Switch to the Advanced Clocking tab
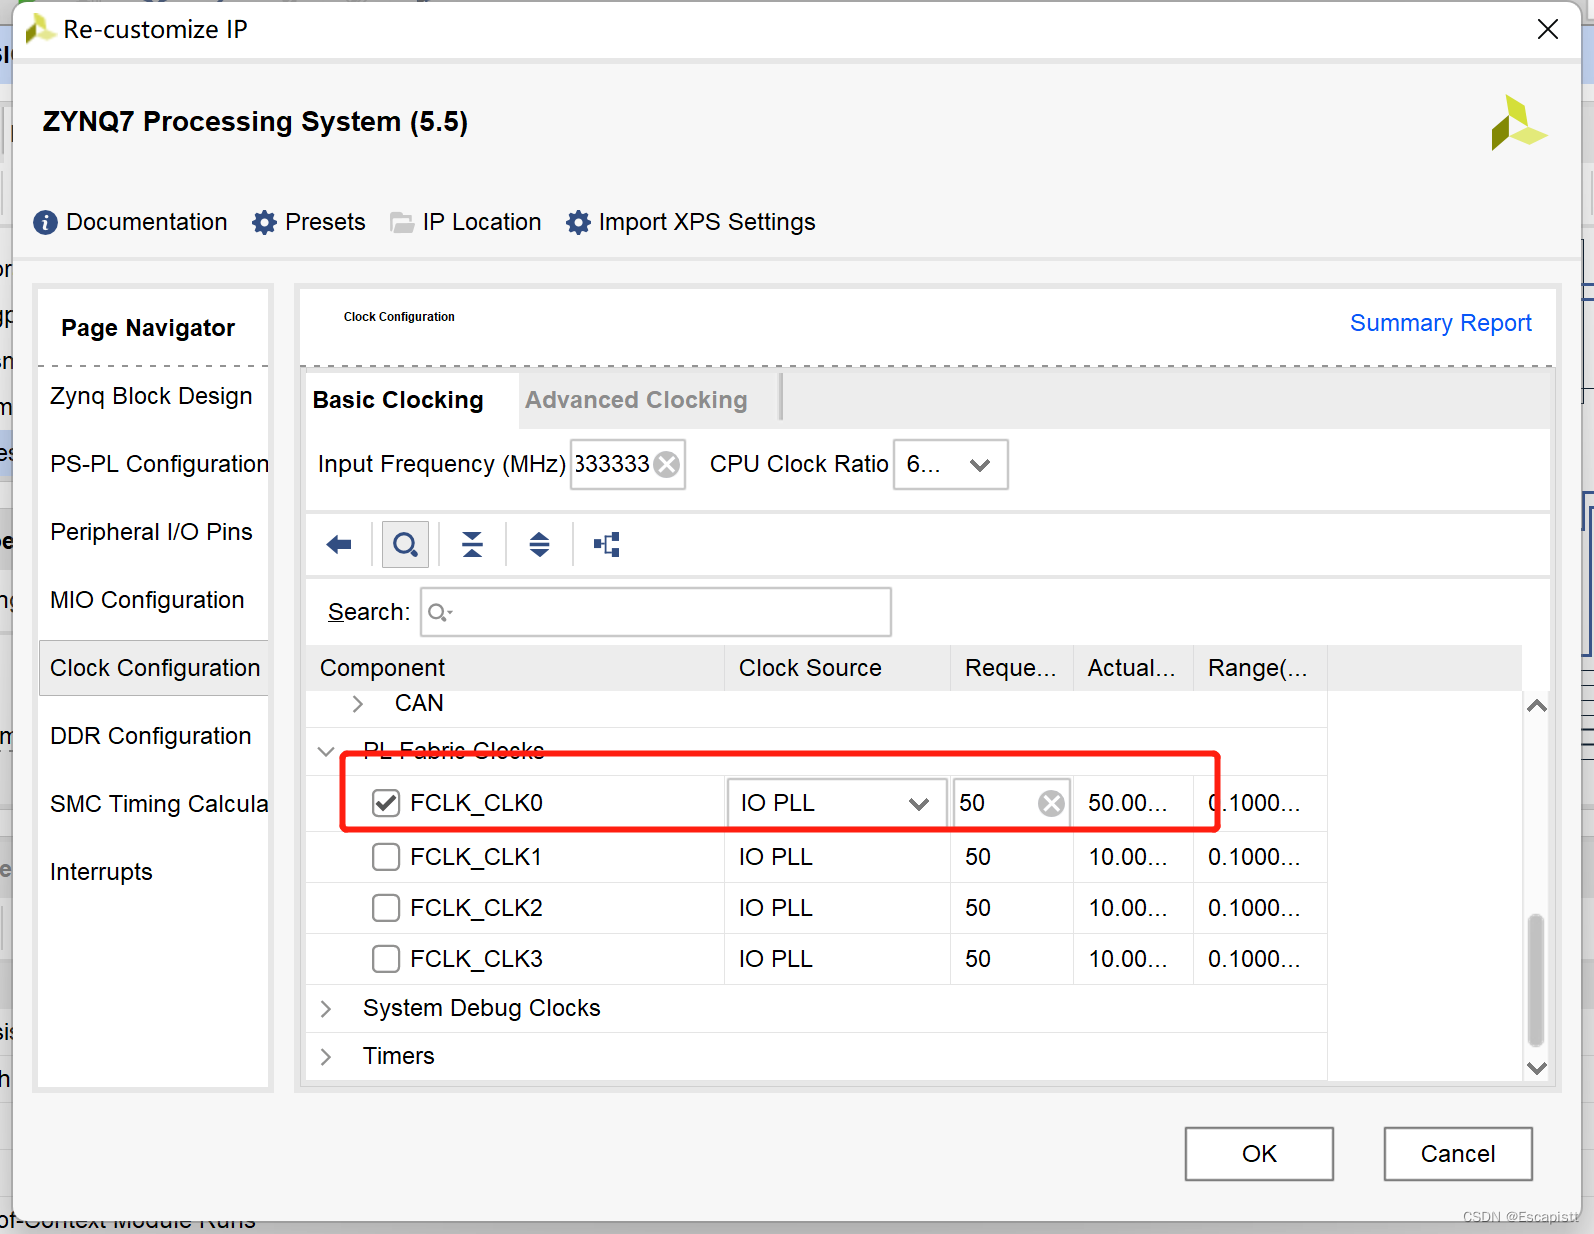 click(x=636, y=400)
